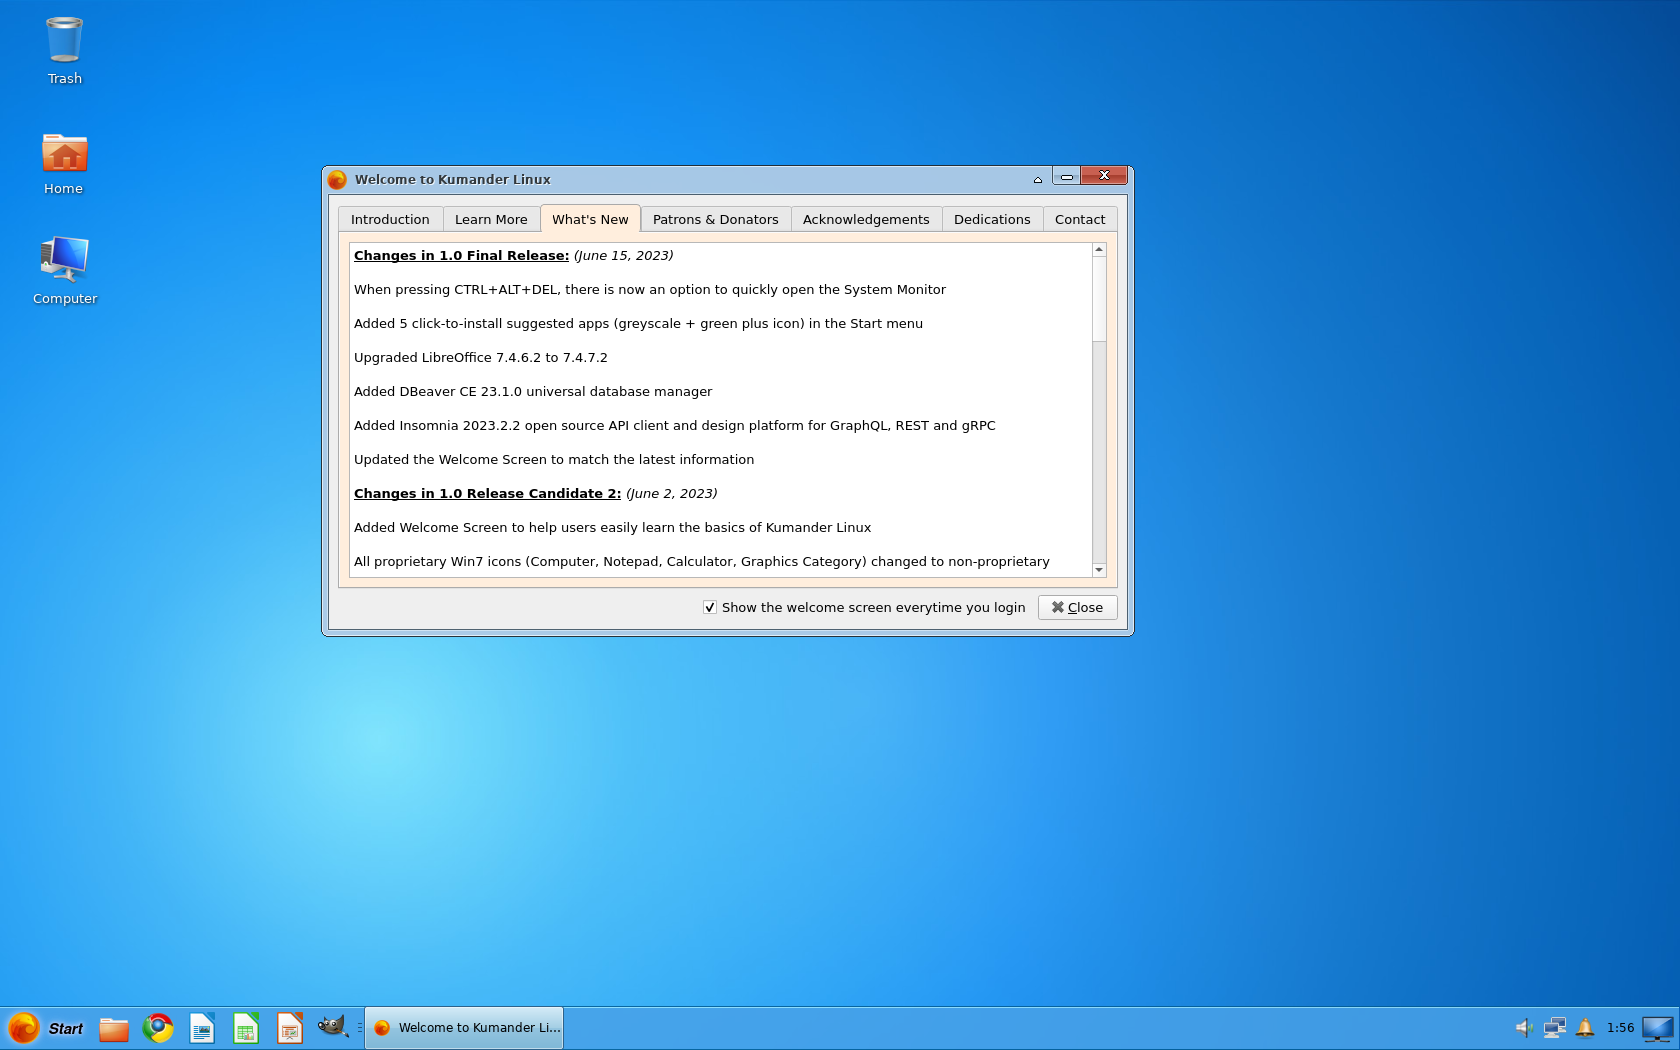Open the Trash desktop icon
1680x1050 pixels.
pyautogui.click(x=64, y=51)
